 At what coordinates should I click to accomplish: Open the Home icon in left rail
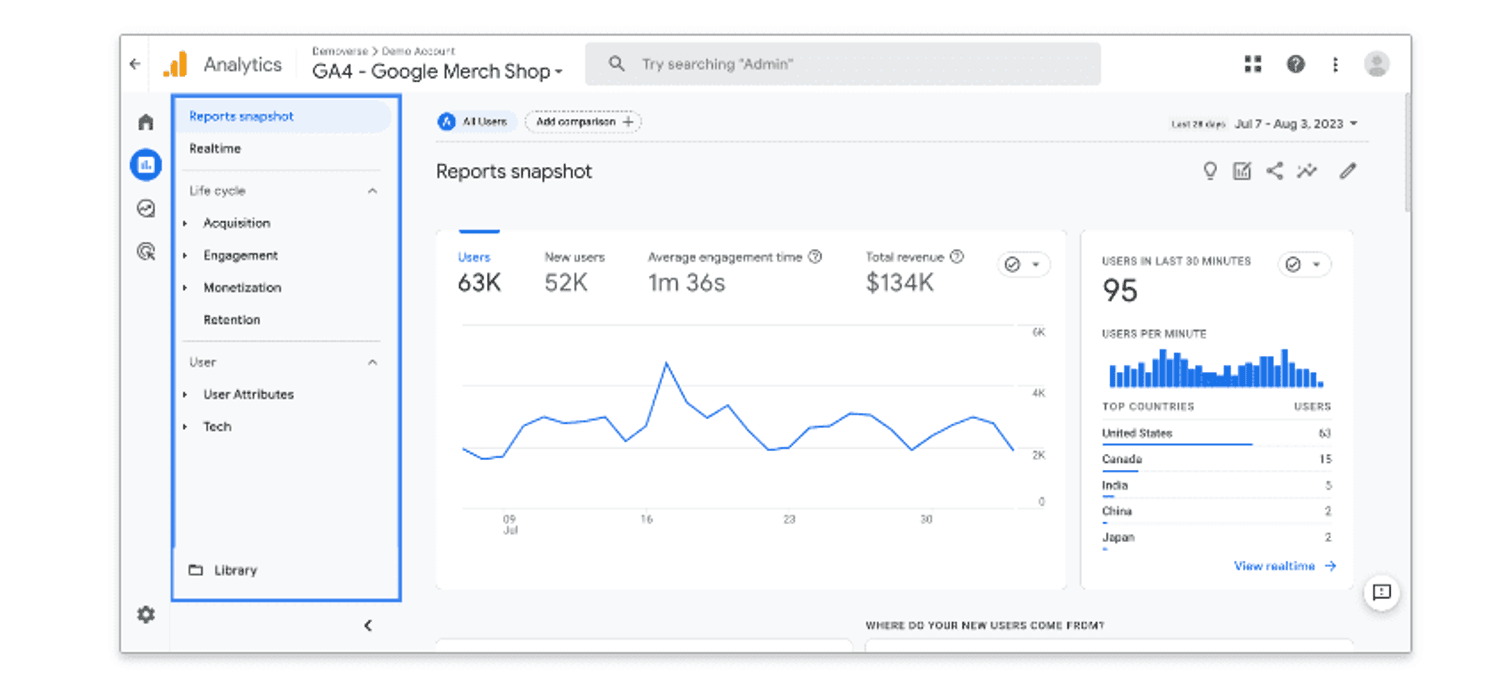pyautogui.click(x=146, y=122)
